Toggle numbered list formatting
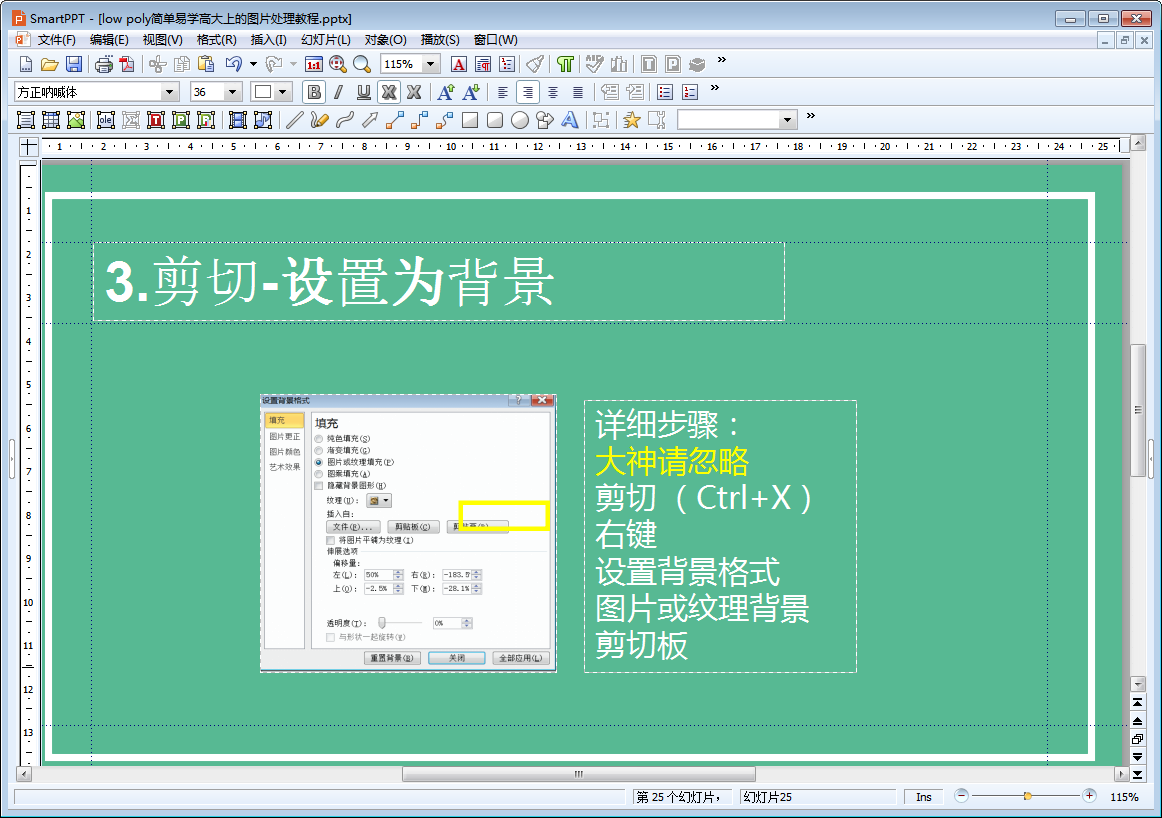Image resolution: width=1162 pixels, height=818 pixels. point(690,92)
